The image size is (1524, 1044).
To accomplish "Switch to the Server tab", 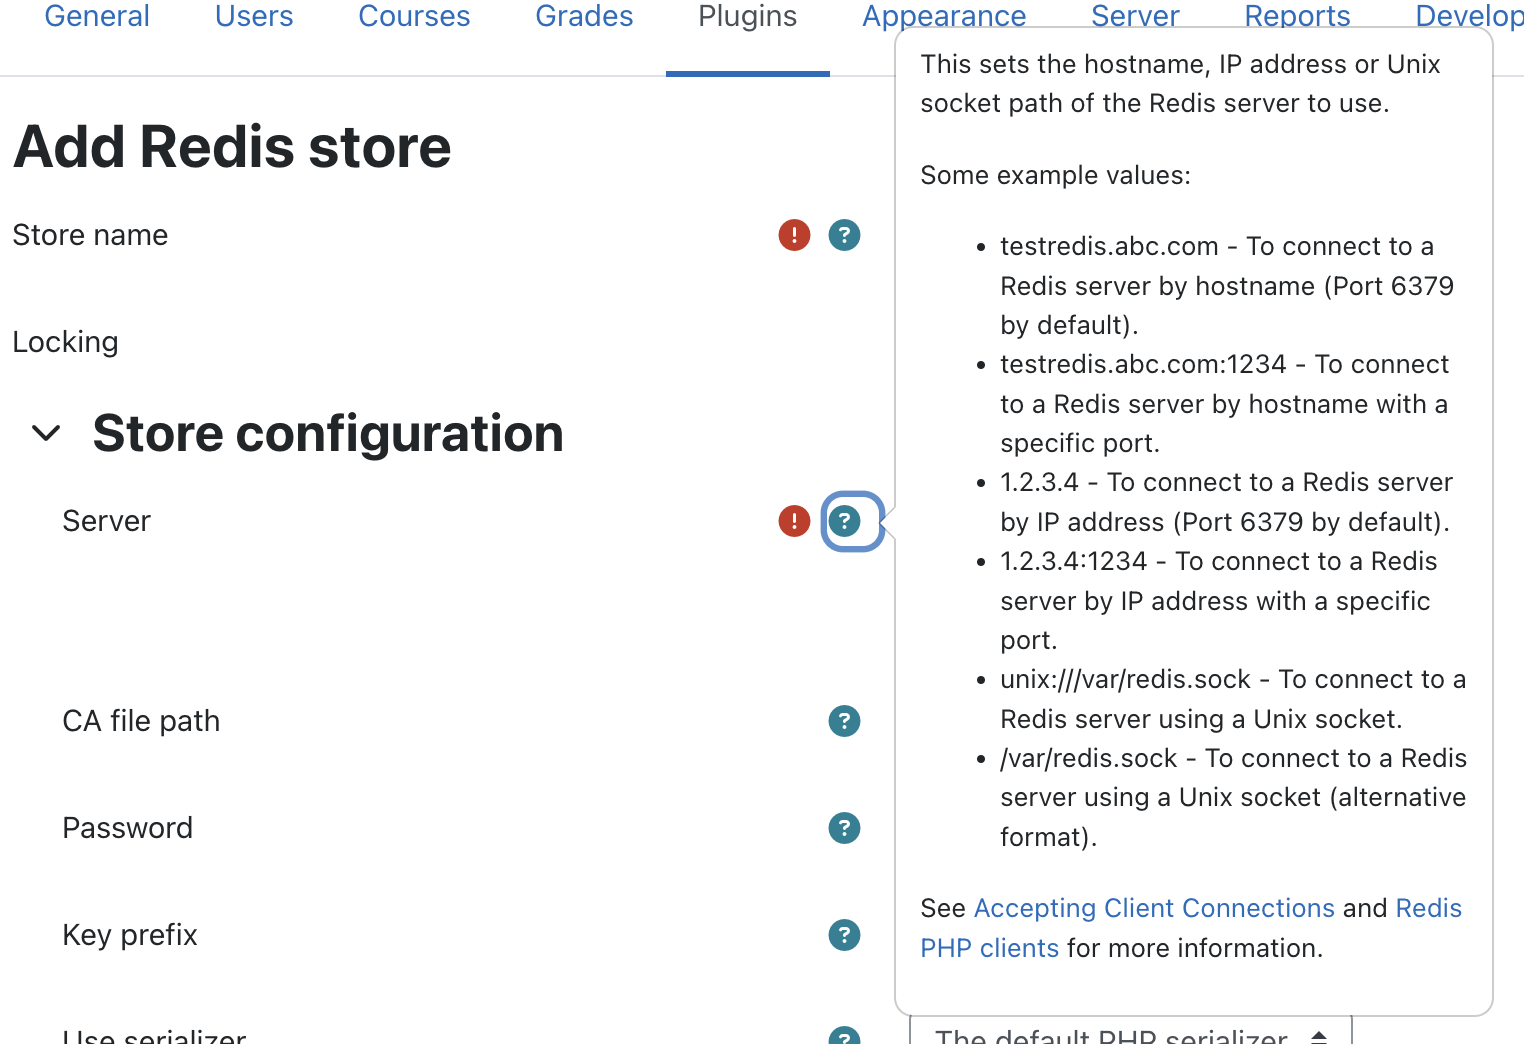I will [x=1135, y=16].
